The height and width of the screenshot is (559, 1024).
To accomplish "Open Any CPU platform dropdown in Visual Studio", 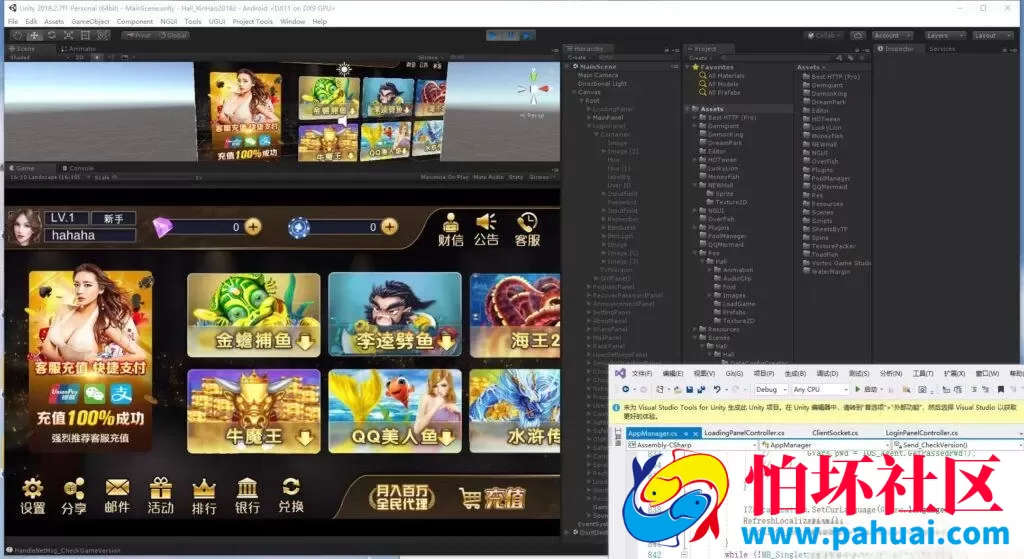I will tap(820, 389).
